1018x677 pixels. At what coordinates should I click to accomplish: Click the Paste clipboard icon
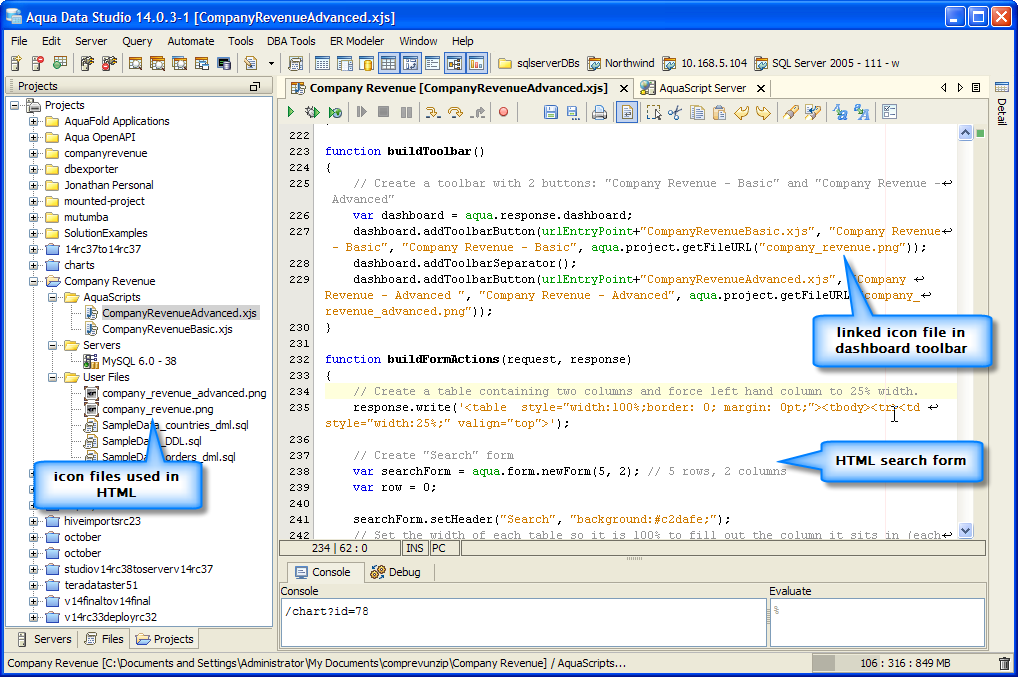point(719,112)
